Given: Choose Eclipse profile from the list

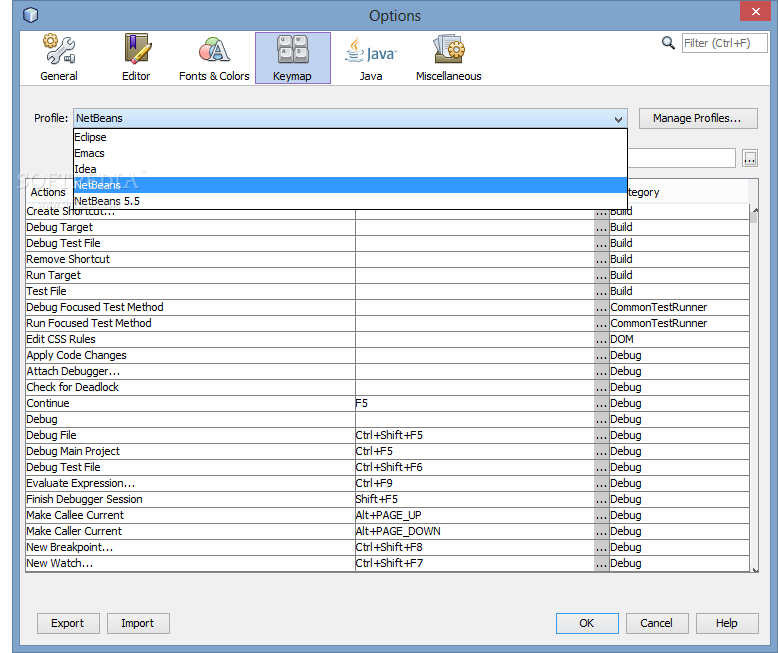Looking at the screenshot, I should pyautogui.click(x=350, y=137).
